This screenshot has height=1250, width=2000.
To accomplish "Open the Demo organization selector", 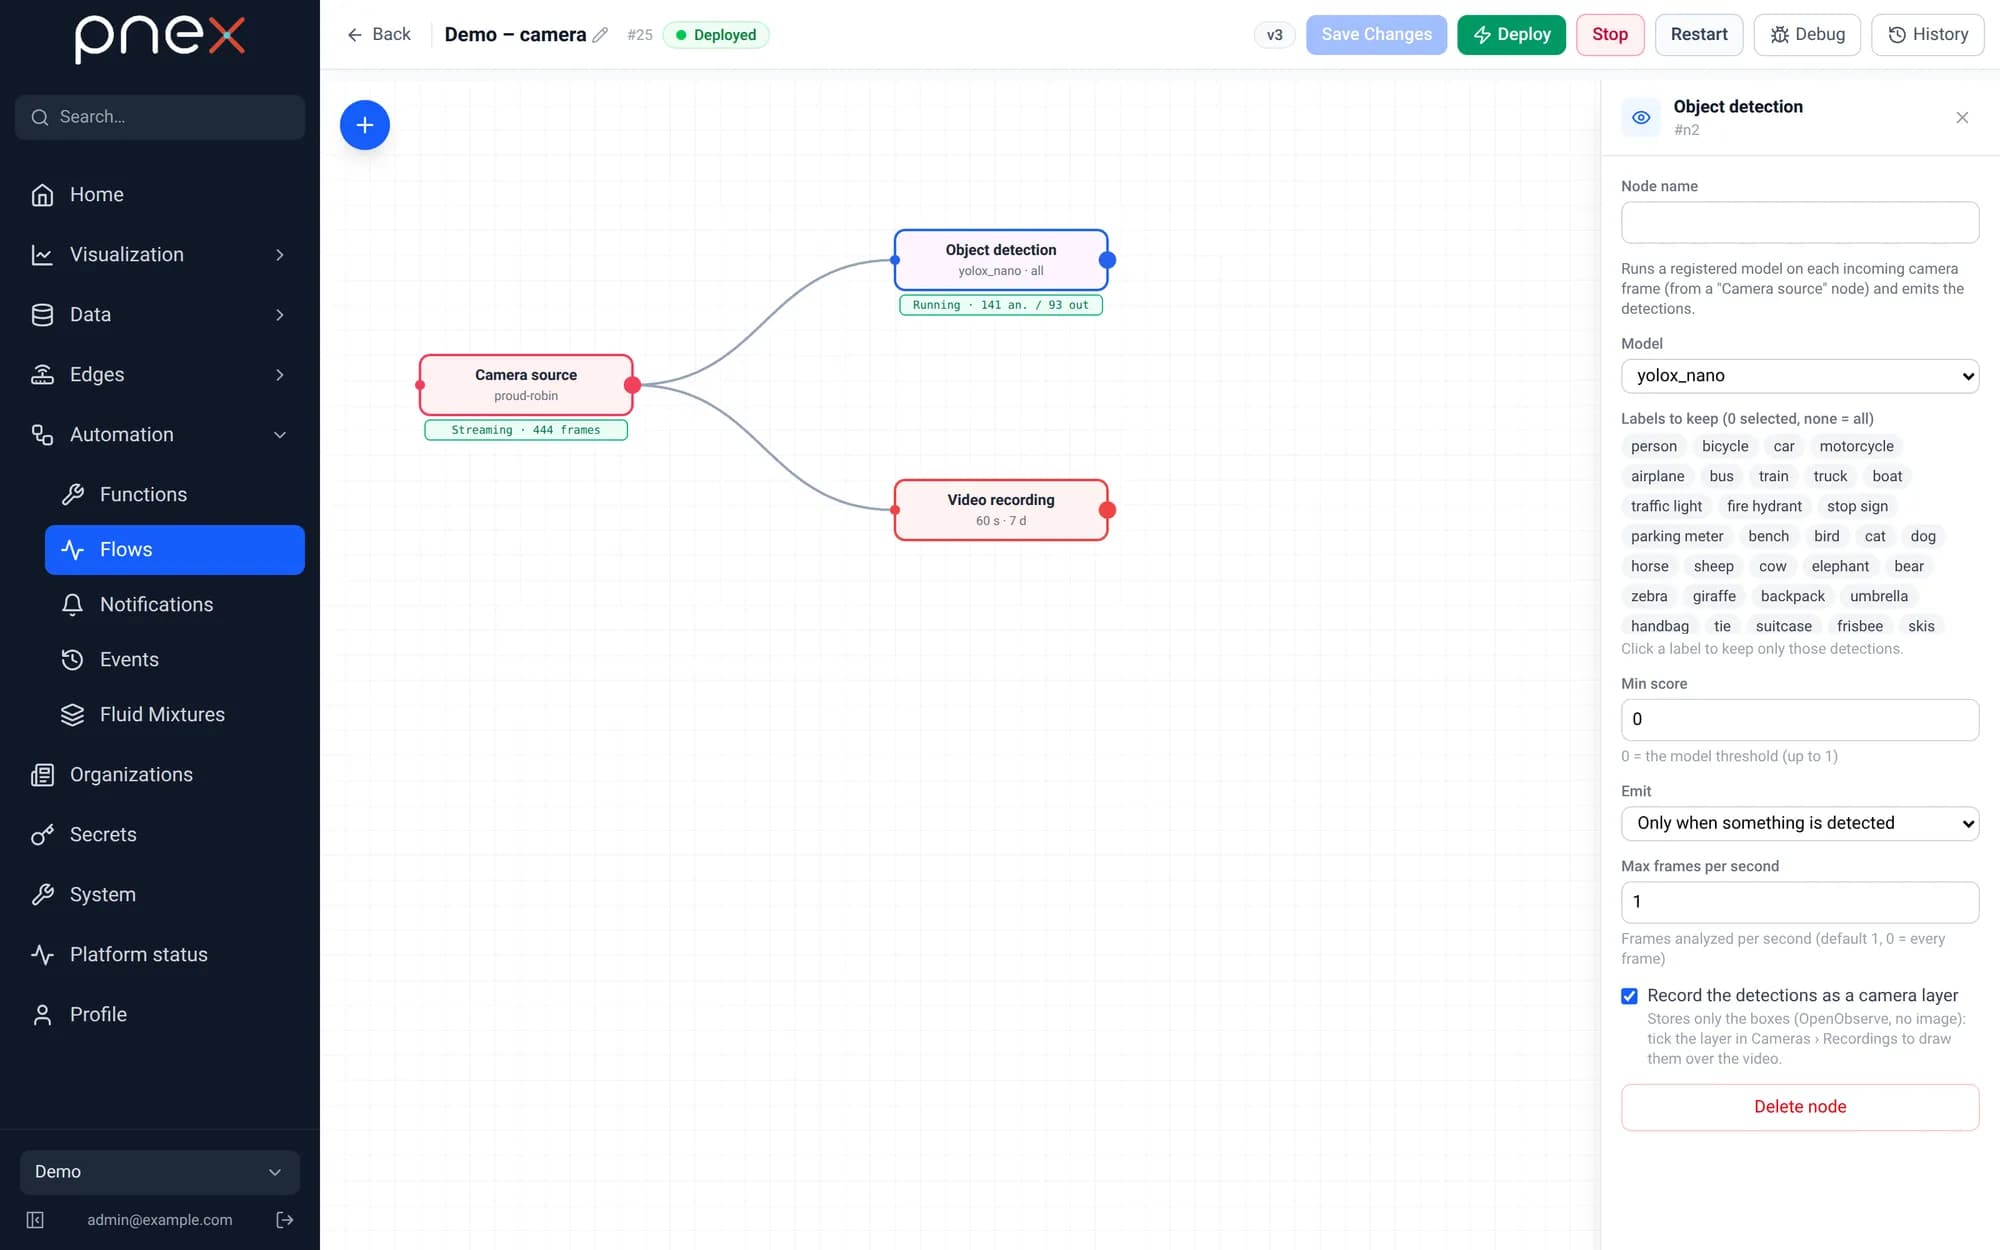I will 160,1172.
